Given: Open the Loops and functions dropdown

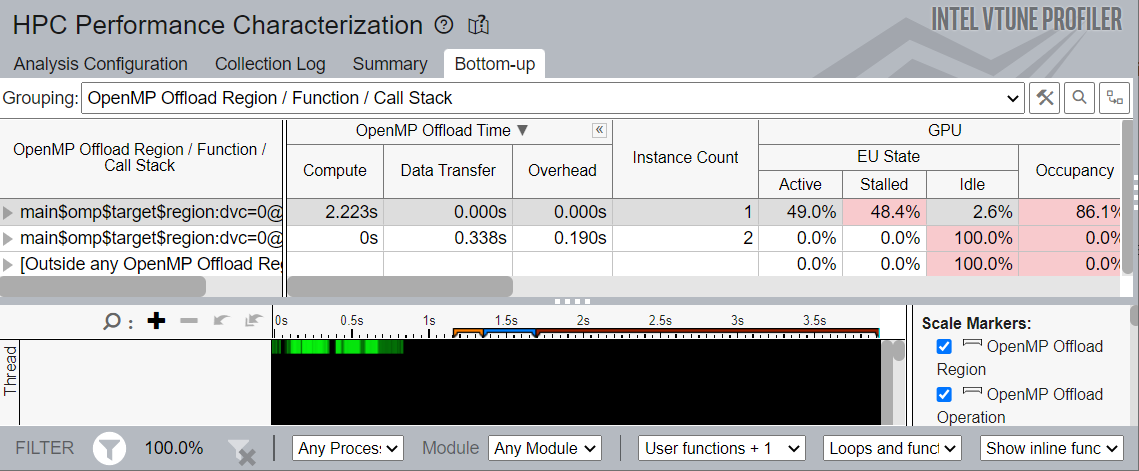Looking at the screenshot, I should [x=893, y=448].
